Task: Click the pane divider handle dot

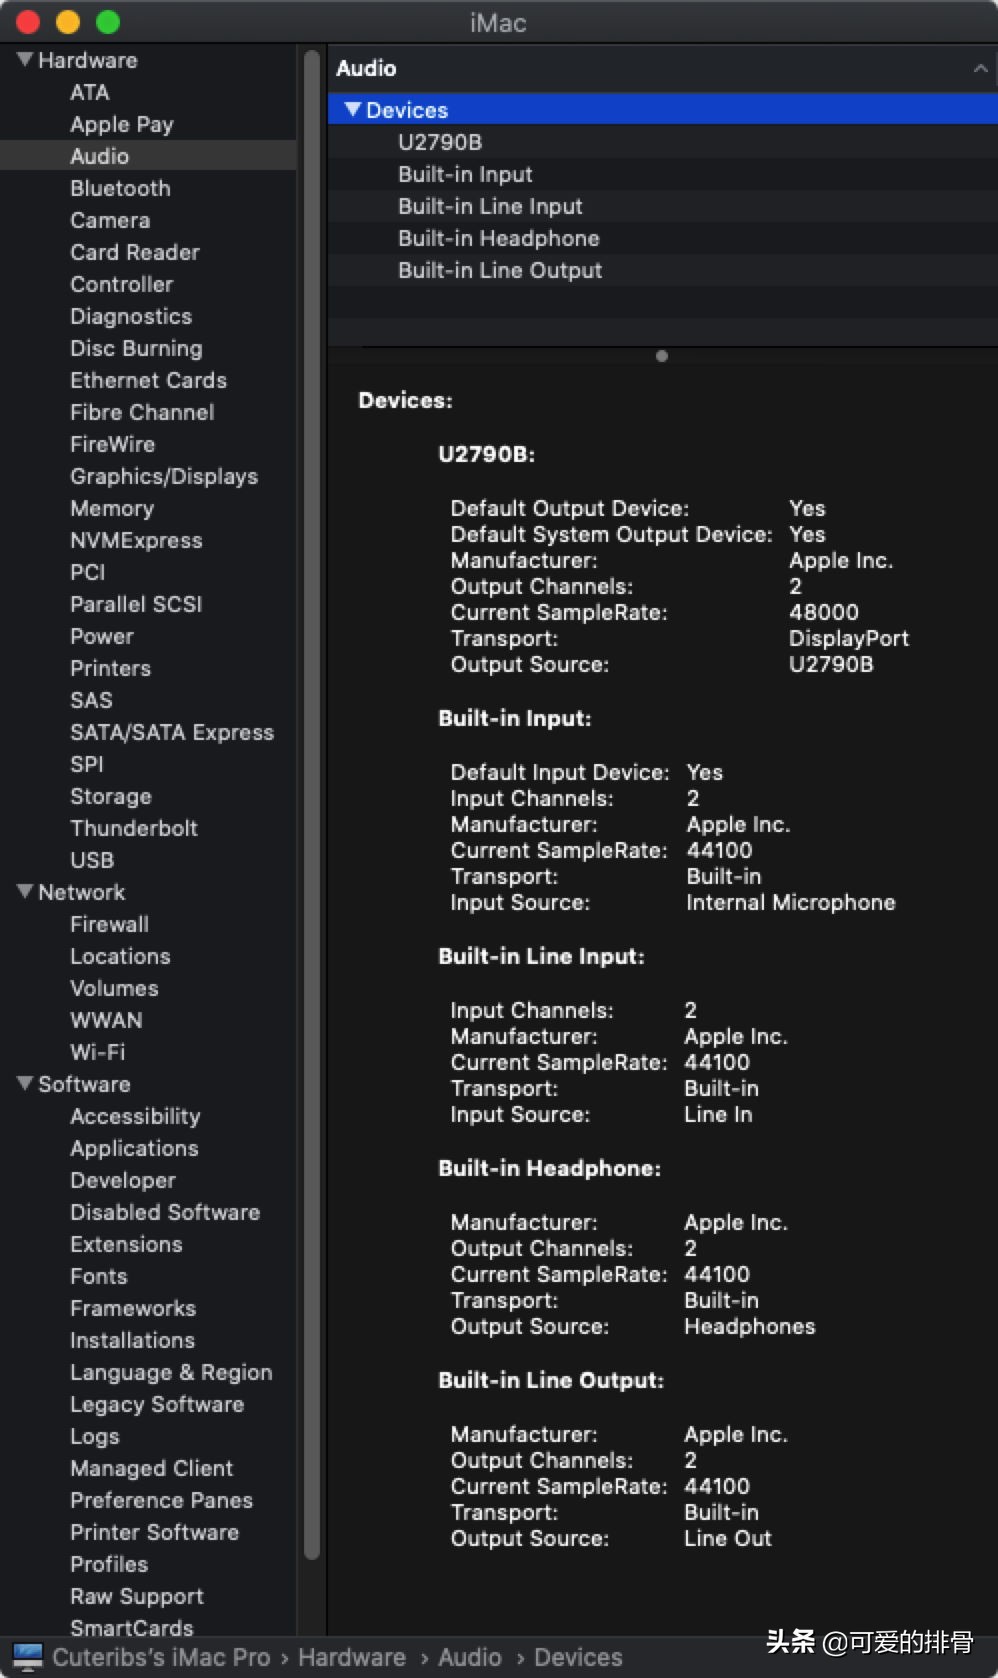Action: point(661,356)
